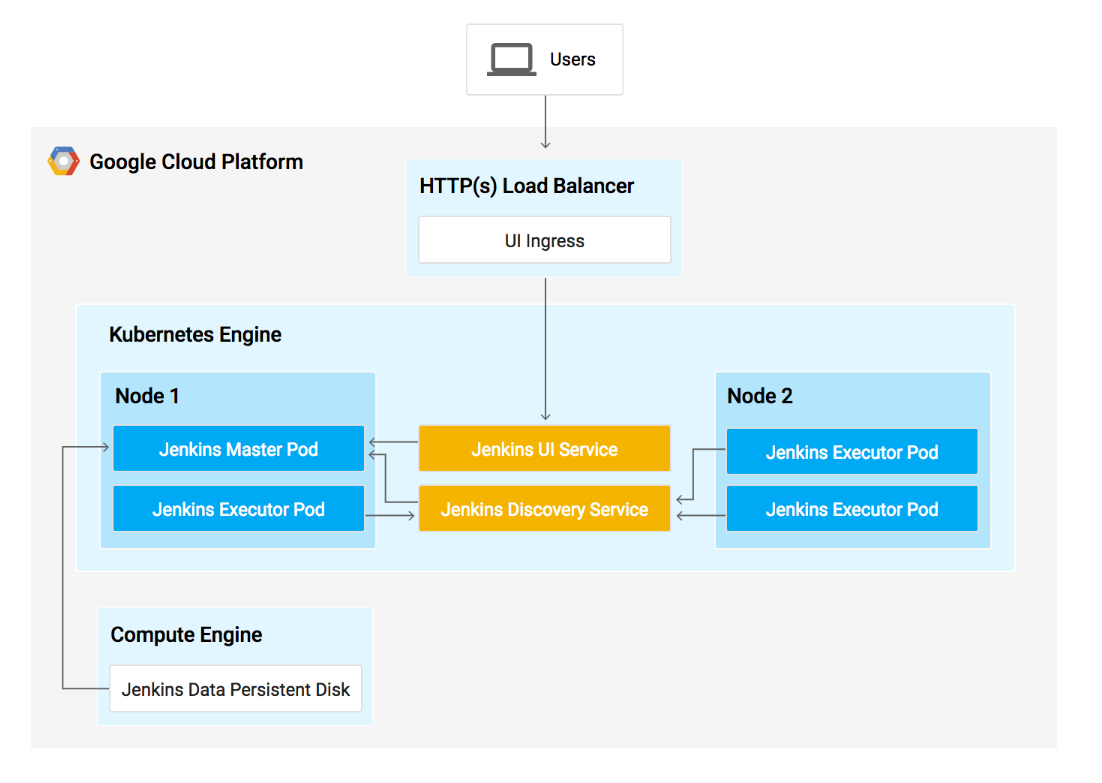Click the UI Ingress box

[x=545, y=240]
